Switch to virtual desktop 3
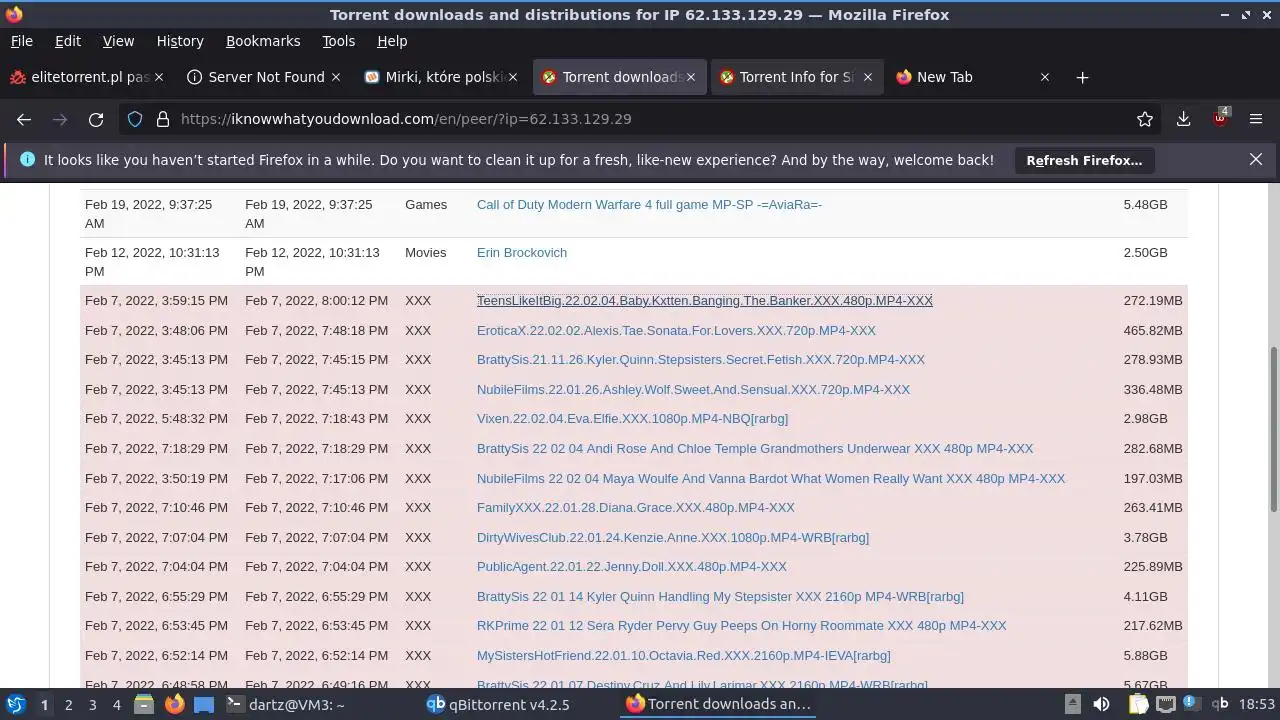The width and height of the screenshot is (1280, 720). point(92,704)
